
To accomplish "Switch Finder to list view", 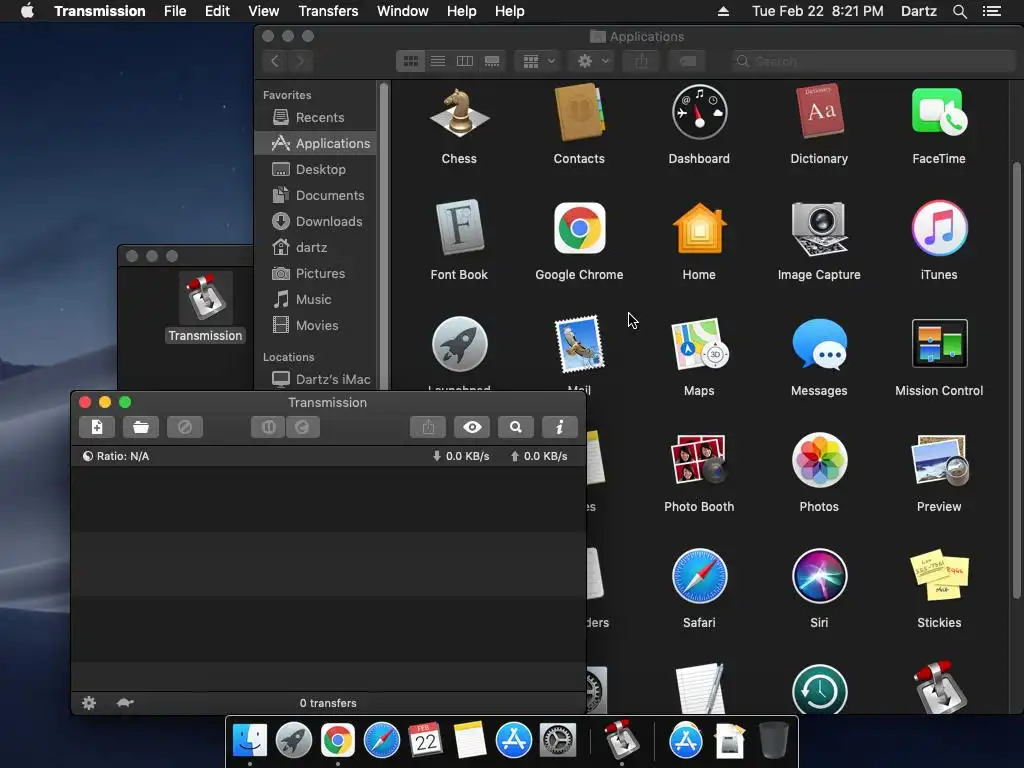I will (x=438, y=61).
